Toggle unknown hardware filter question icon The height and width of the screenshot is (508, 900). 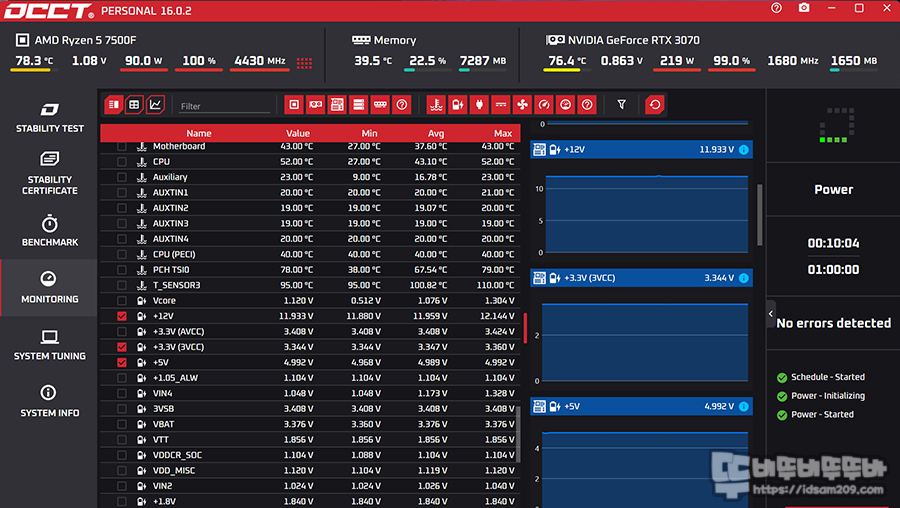point(402,104)
